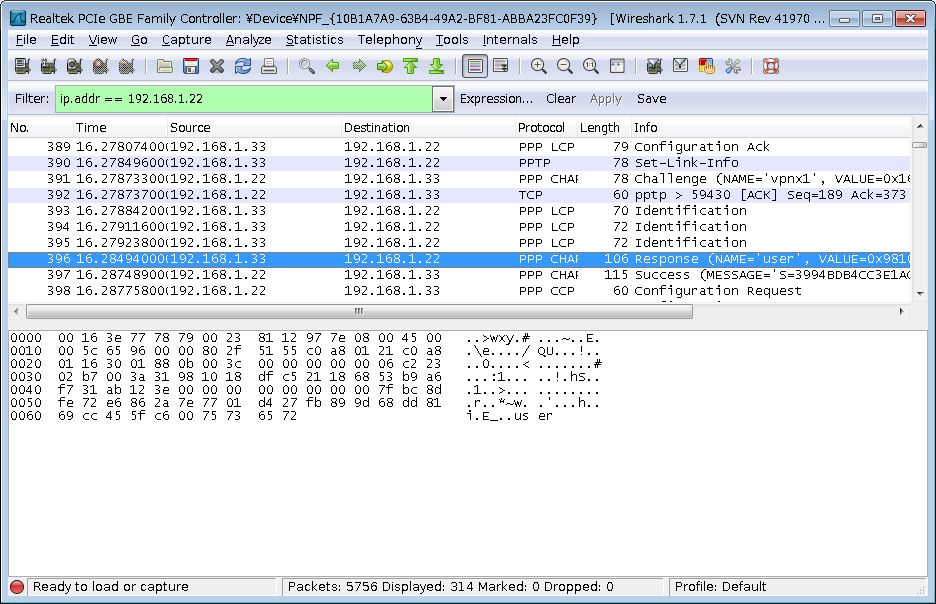This screenshot has width=936, height=604.
Task: Open the Help menu
Action: pyautogui.click(x=565, y=40)
